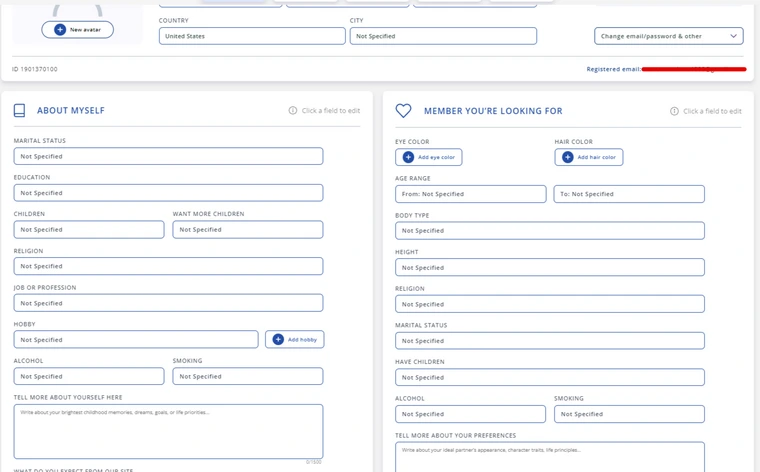This screenshot has height=472, width=760.
Task: Click the Tell More About Yourself text area
Action: click(x=168, y=432)
